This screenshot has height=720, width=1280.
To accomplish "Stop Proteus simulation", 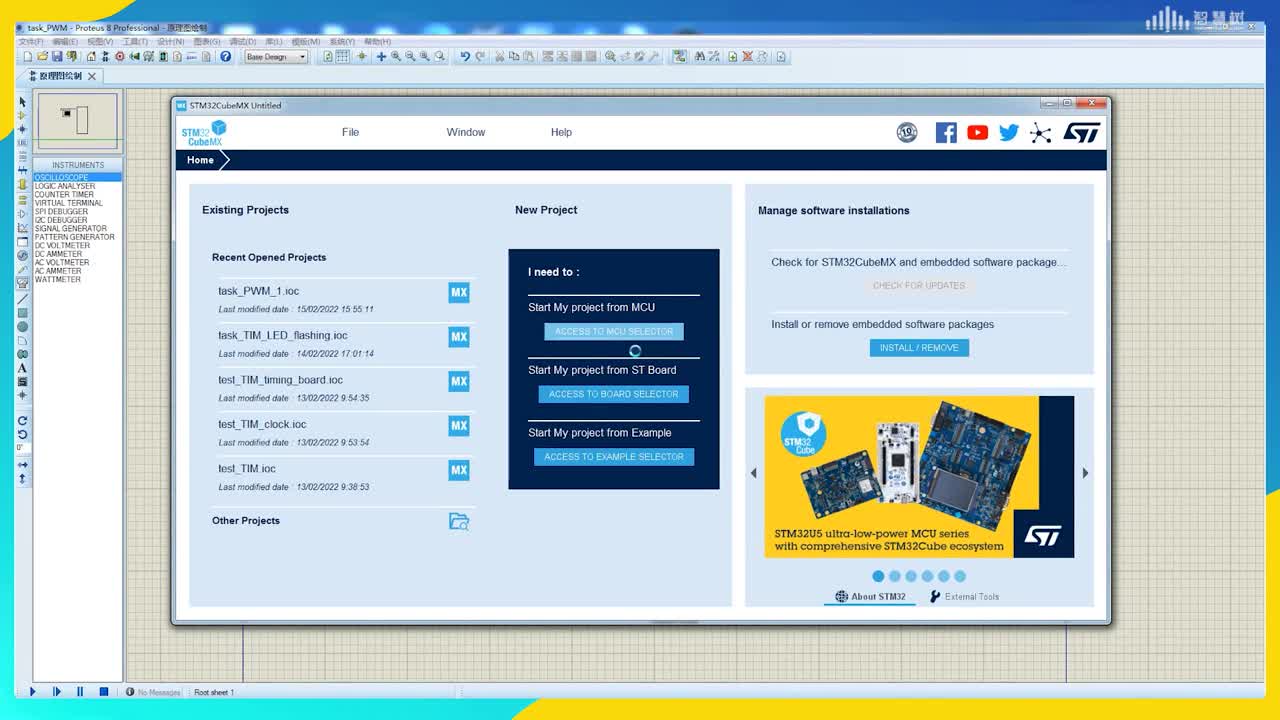I will 104,691.
